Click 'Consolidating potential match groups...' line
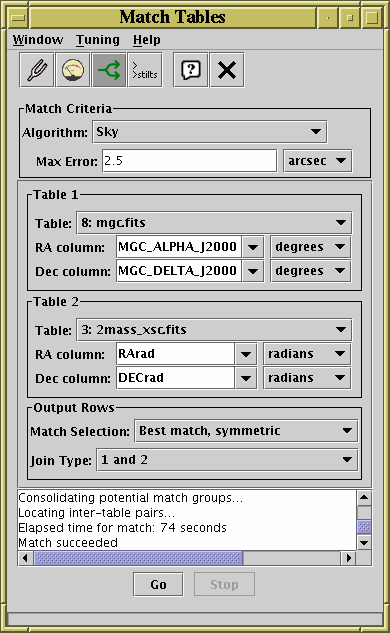This screenshot has width=390, height=633. (131, 498)
